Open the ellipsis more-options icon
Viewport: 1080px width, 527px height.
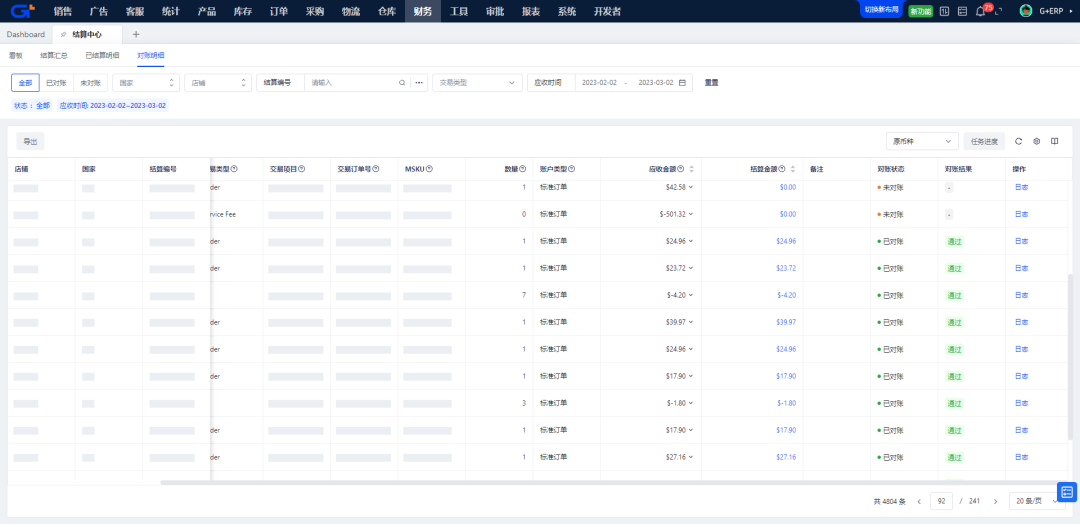[419, 83]
